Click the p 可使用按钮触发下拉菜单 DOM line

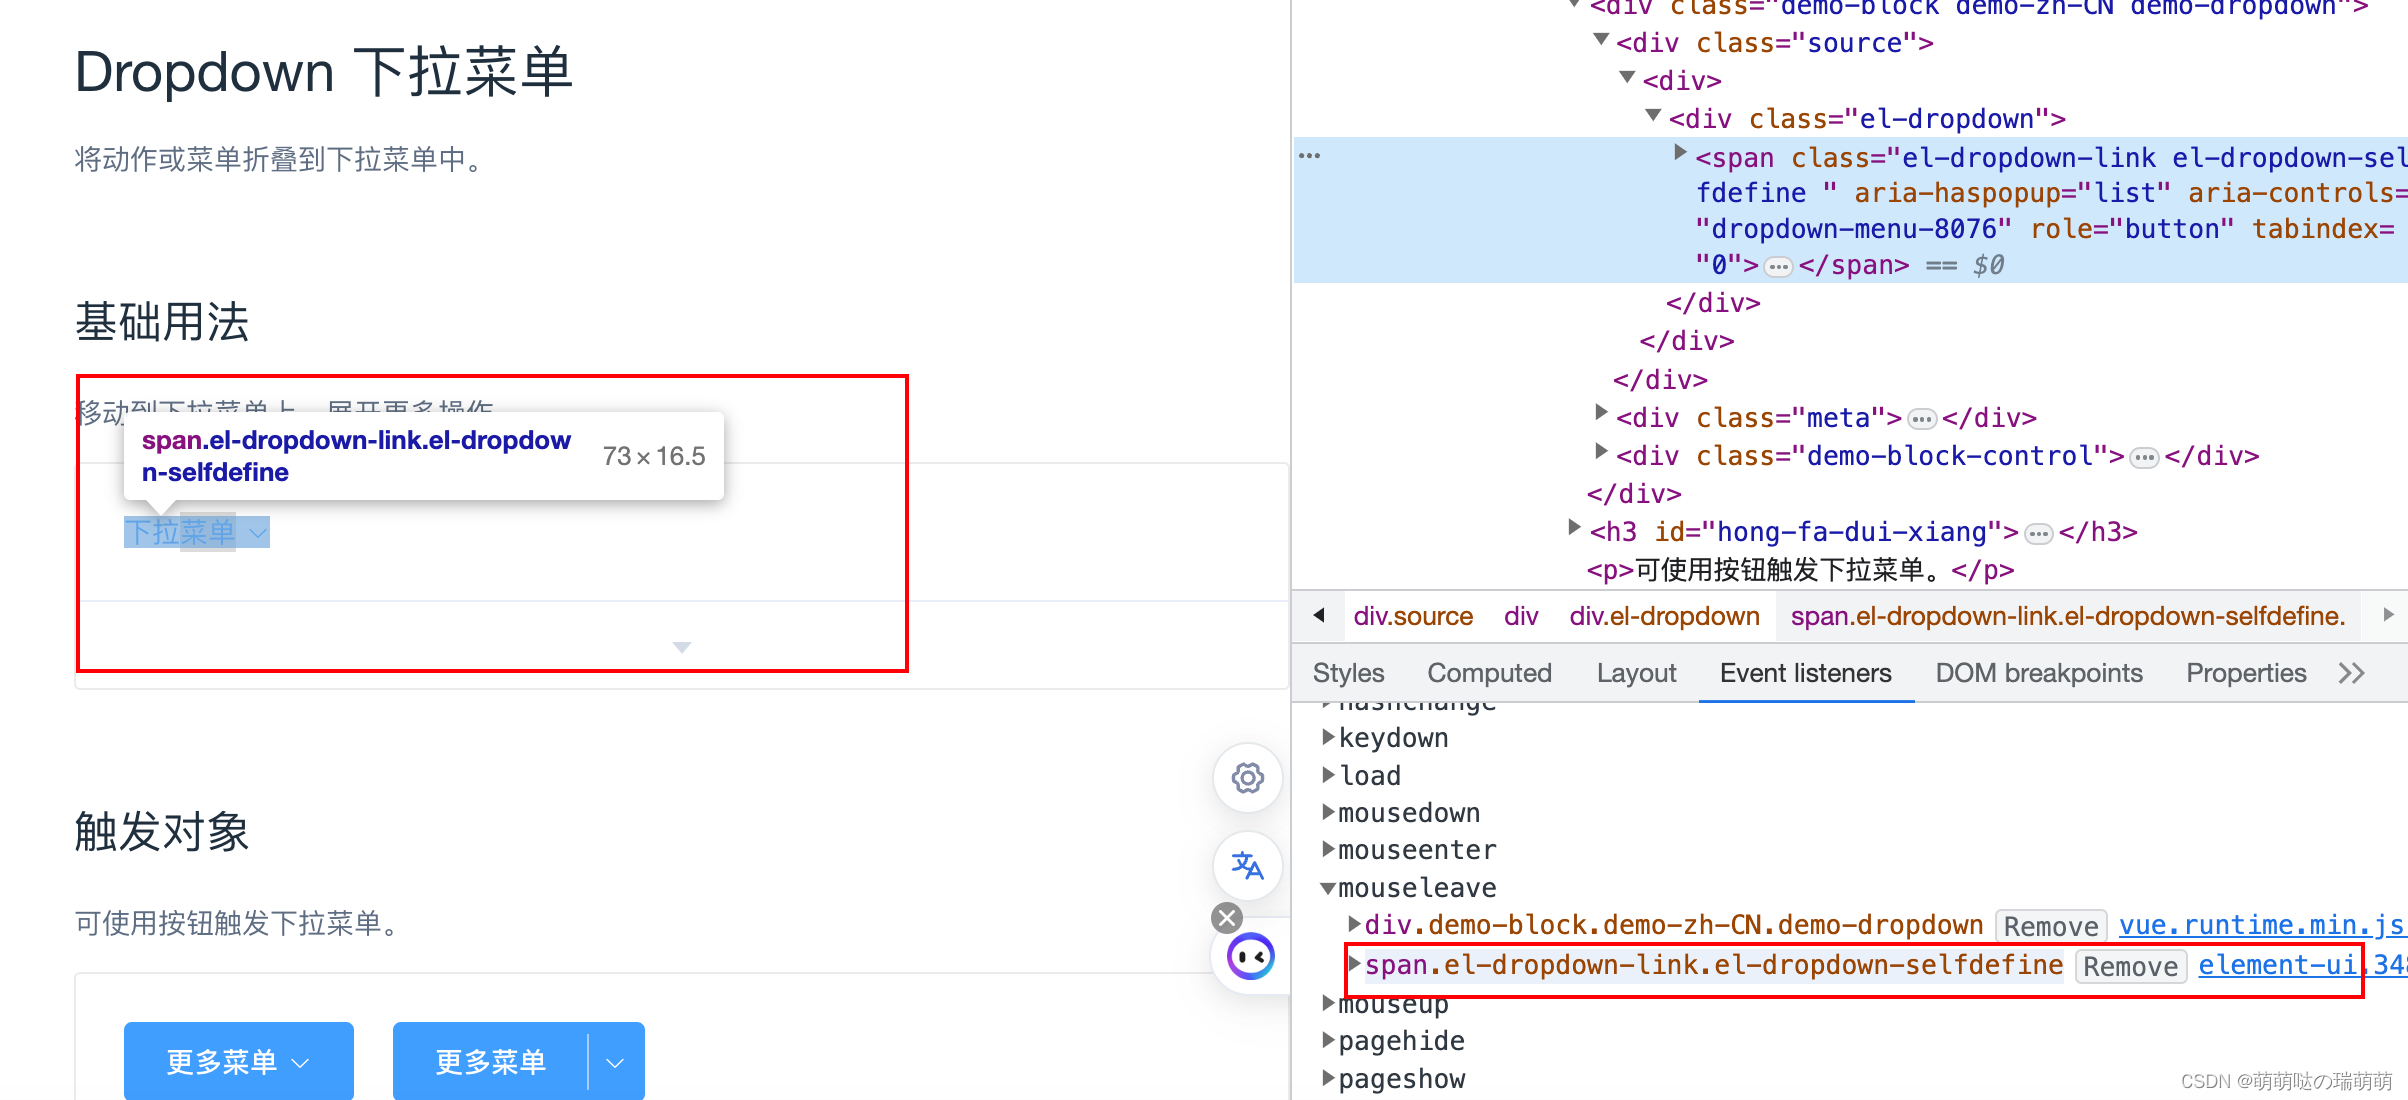1800,570
